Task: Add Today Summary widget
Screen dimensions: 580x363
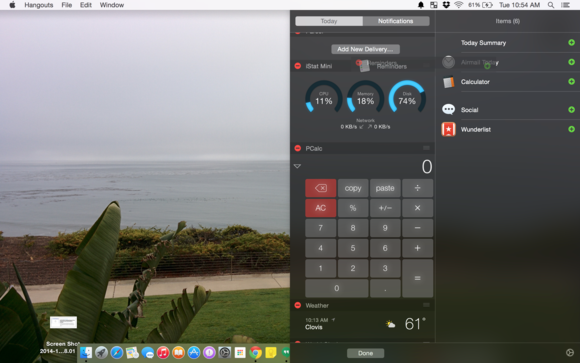Action: click(571, 43)
